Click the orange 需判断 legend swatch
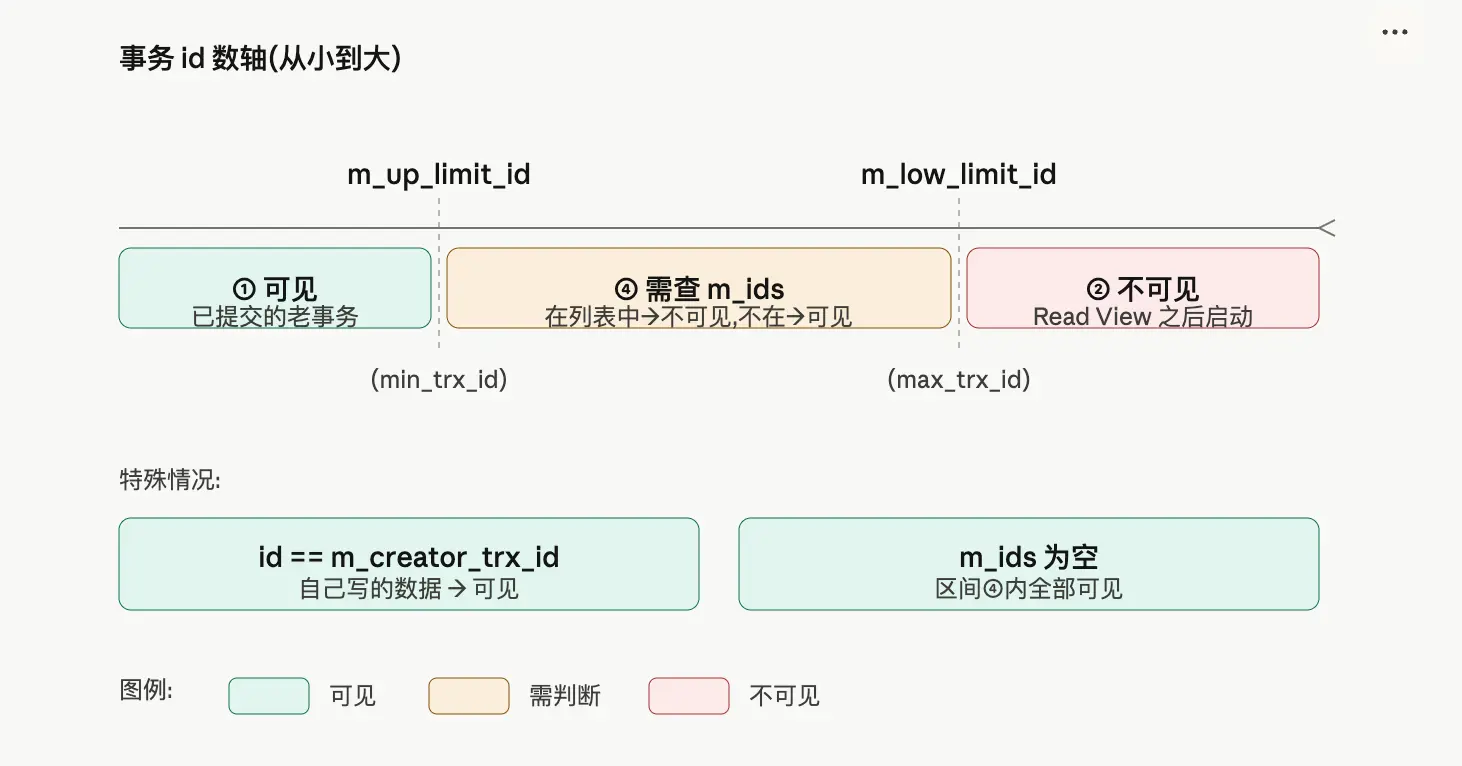The height and width of the screenshot is (766, 1462). (x=469, y=696)
